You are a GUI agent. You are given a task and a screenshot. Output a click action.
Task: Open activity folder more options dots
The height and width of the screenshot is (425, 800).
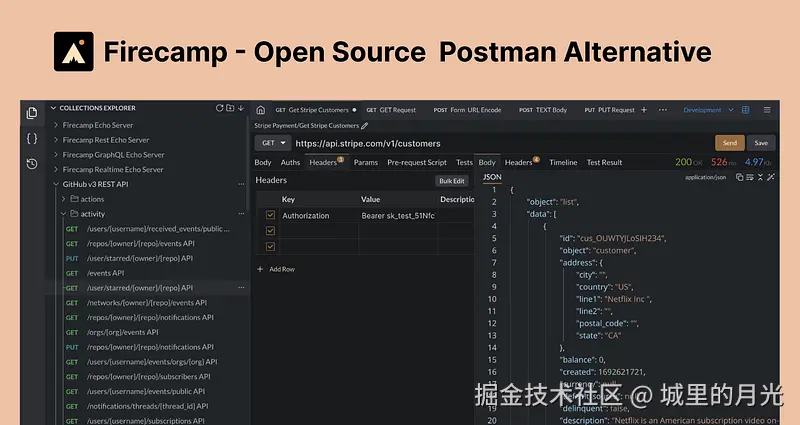pos(241,214)
